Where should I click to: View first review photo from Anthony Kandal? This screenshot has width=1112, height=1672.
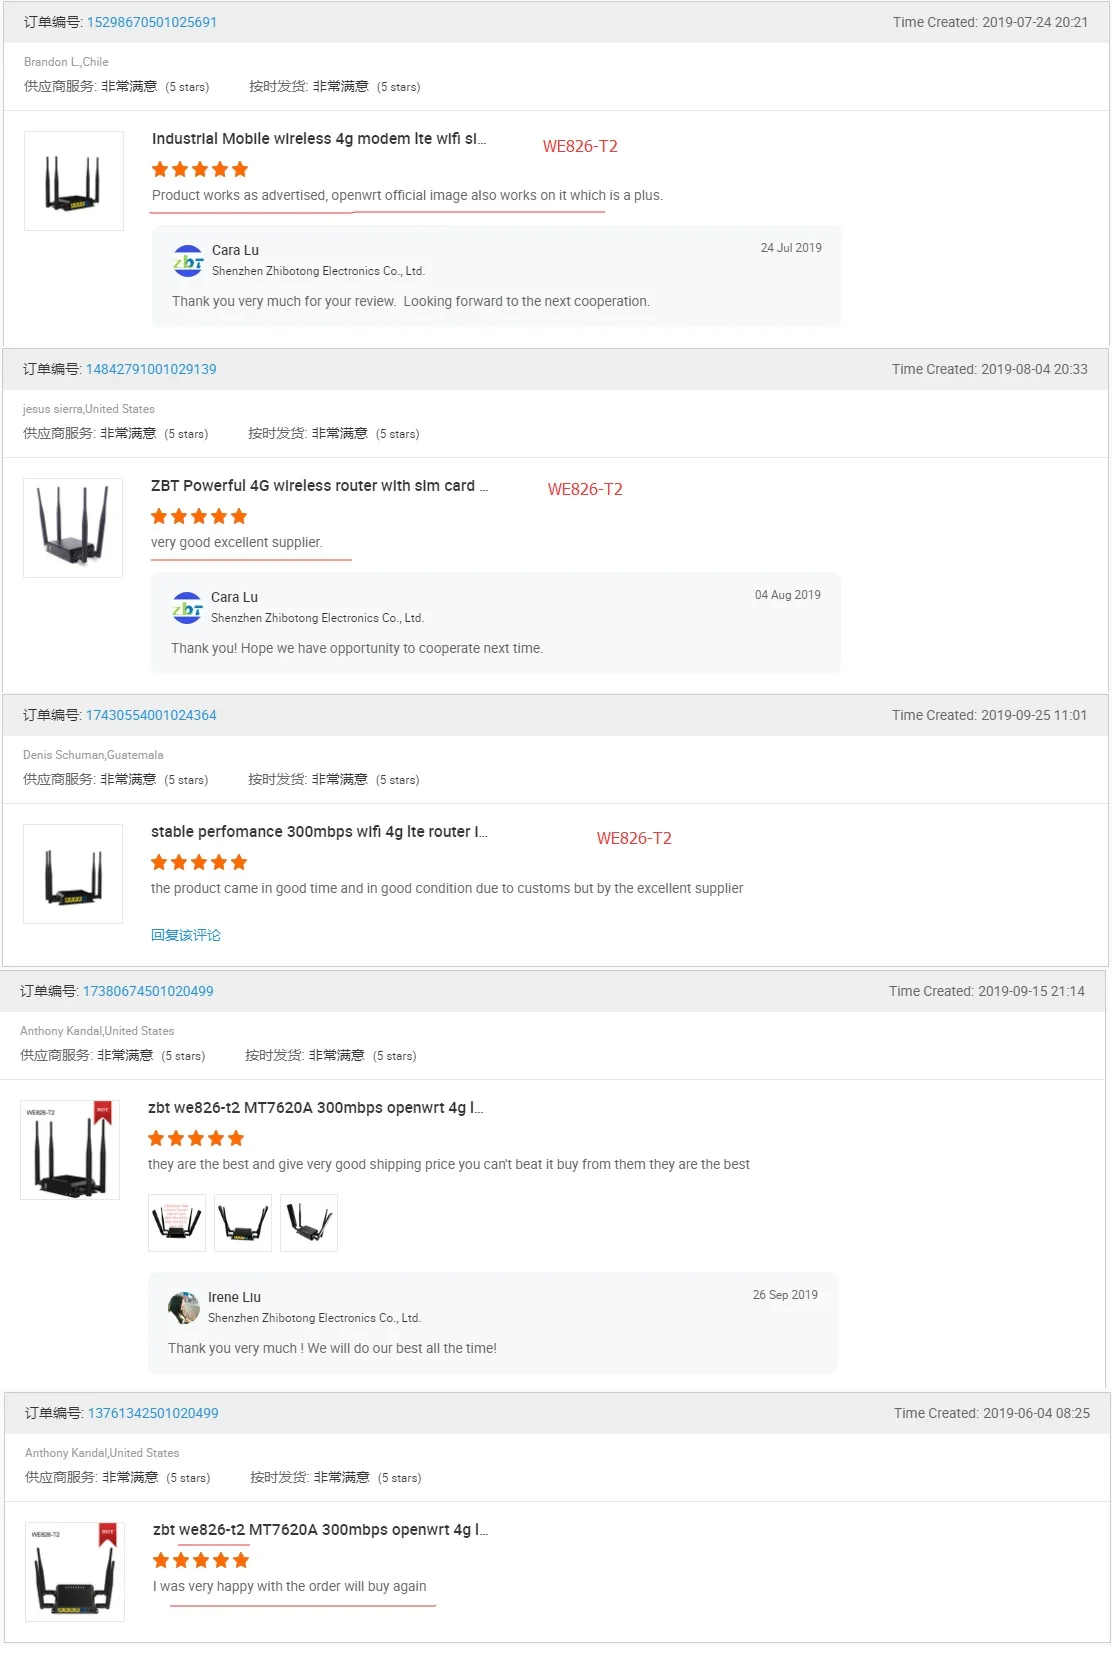[x=177, y=1222]
